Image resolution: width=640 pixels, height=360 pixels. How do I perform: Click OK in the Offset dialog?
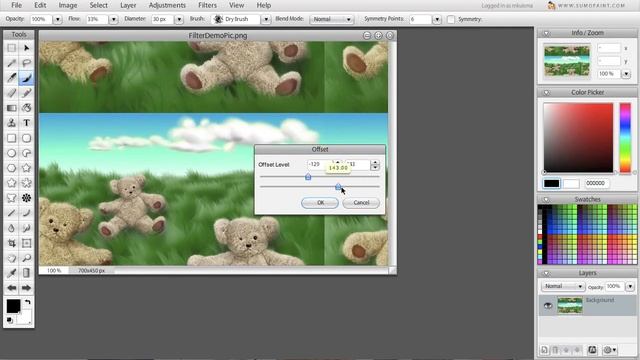pyautogui.click(x=320, y=203)
